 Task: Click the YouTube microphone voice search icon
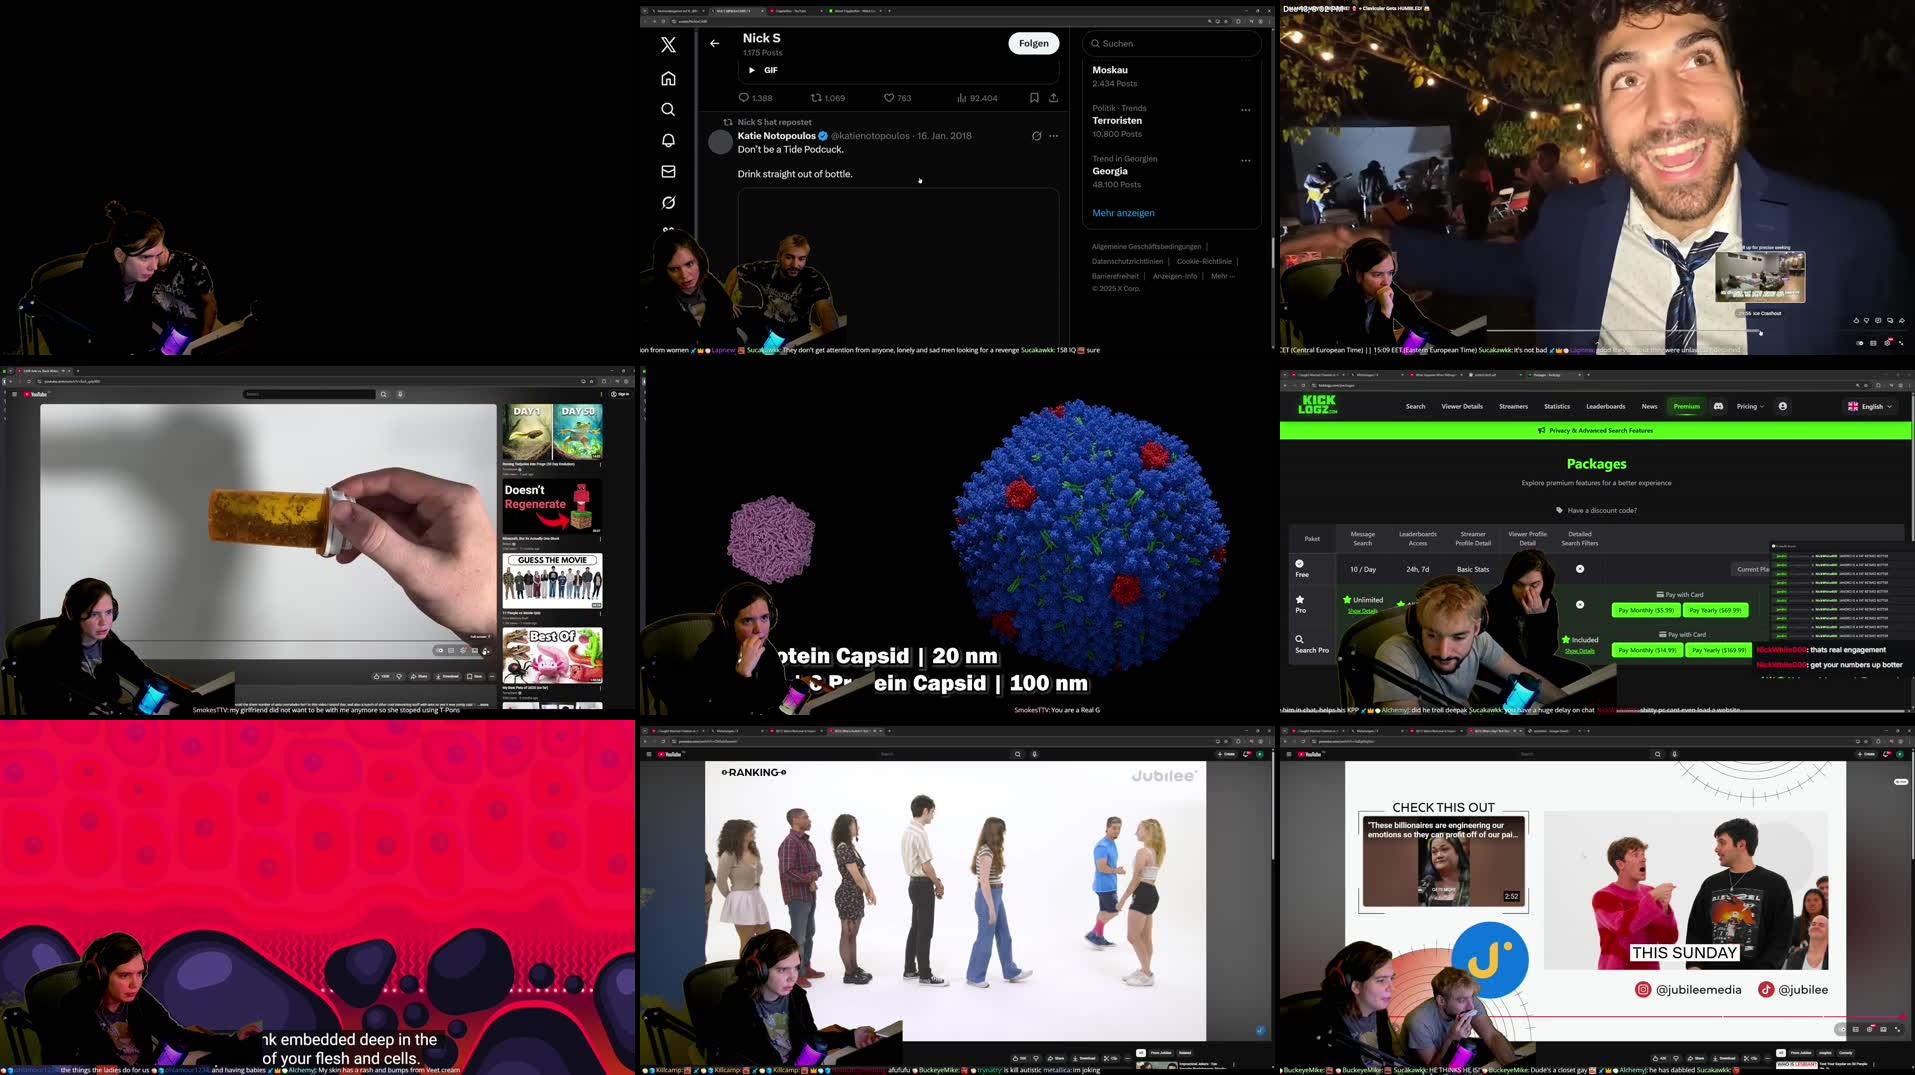tap(400, 394)
